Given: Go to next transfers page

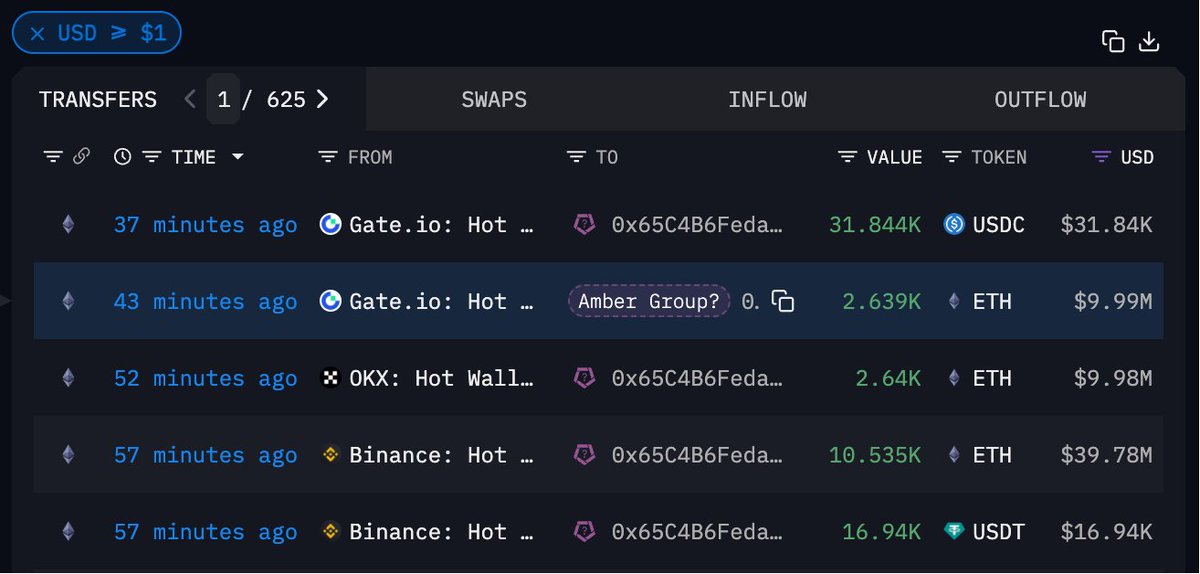Looking at the screenshot, I should (x=322, y=99).
